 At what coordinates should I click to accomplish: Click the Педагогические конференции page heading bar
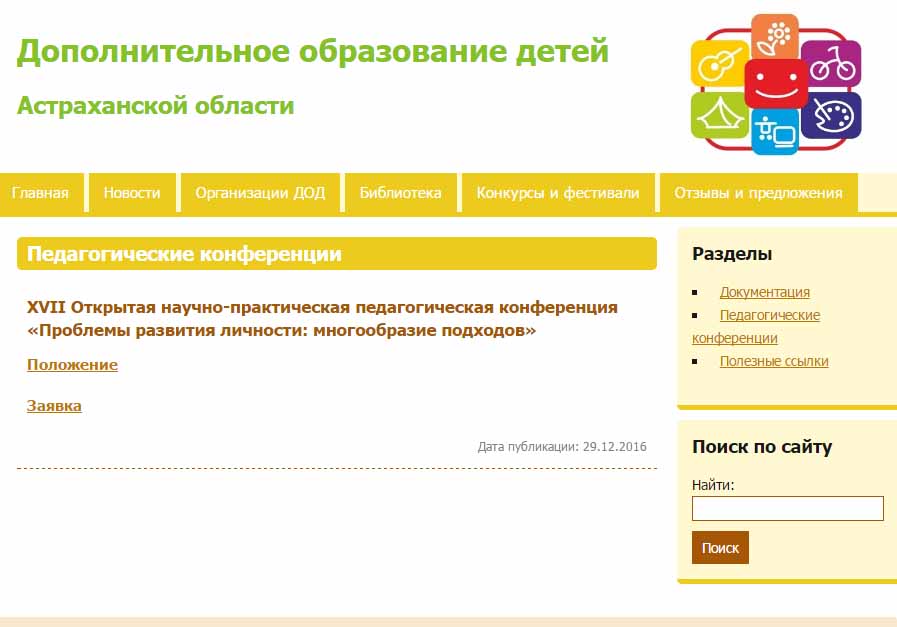click(x=337, y=253)
